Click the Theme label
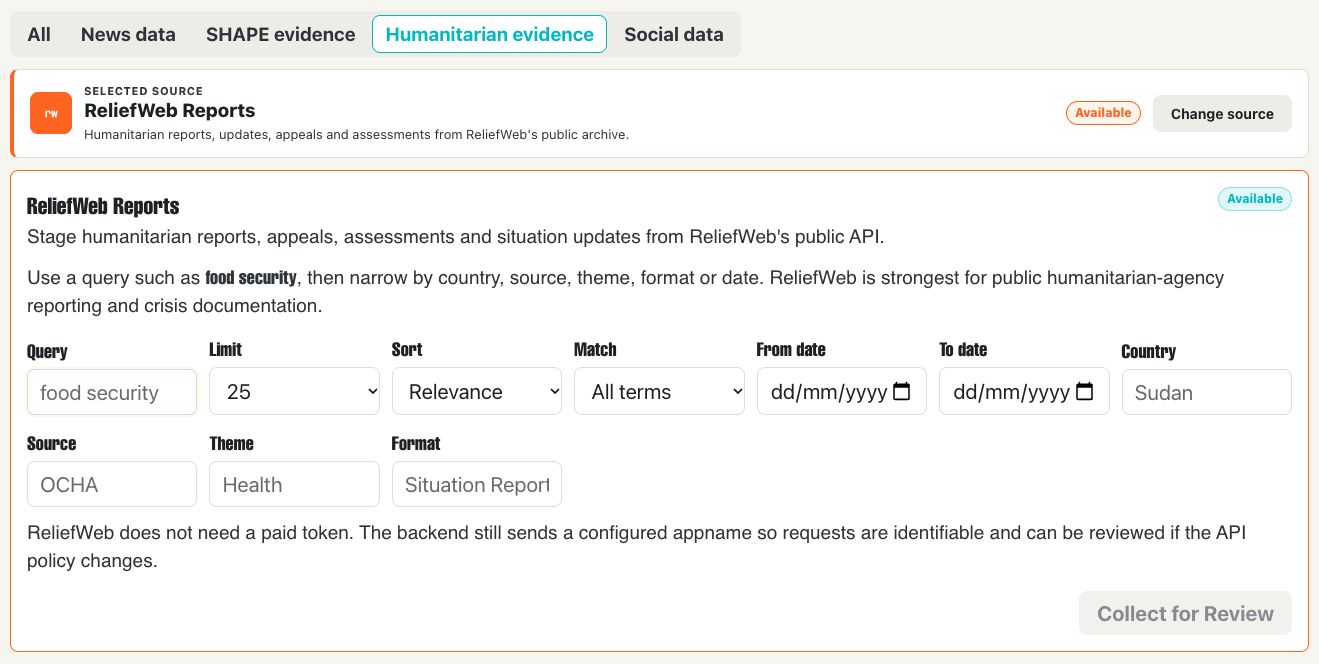1319x664 pixels. 232,444
